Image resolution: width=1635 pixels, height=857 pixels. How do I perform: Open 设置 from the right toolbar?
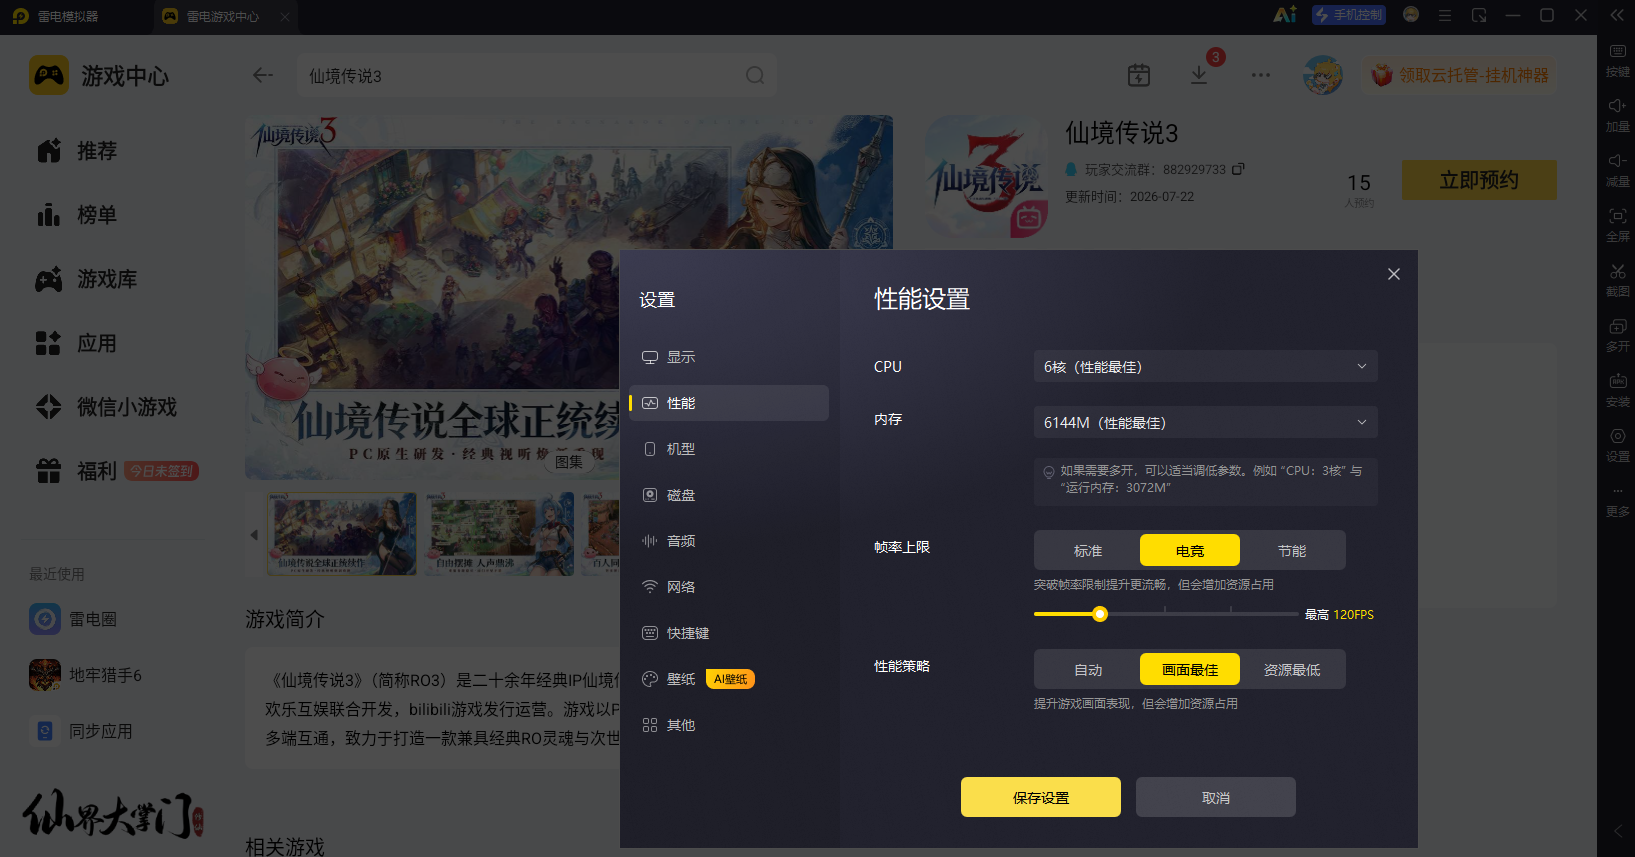tap(1617, 445)
